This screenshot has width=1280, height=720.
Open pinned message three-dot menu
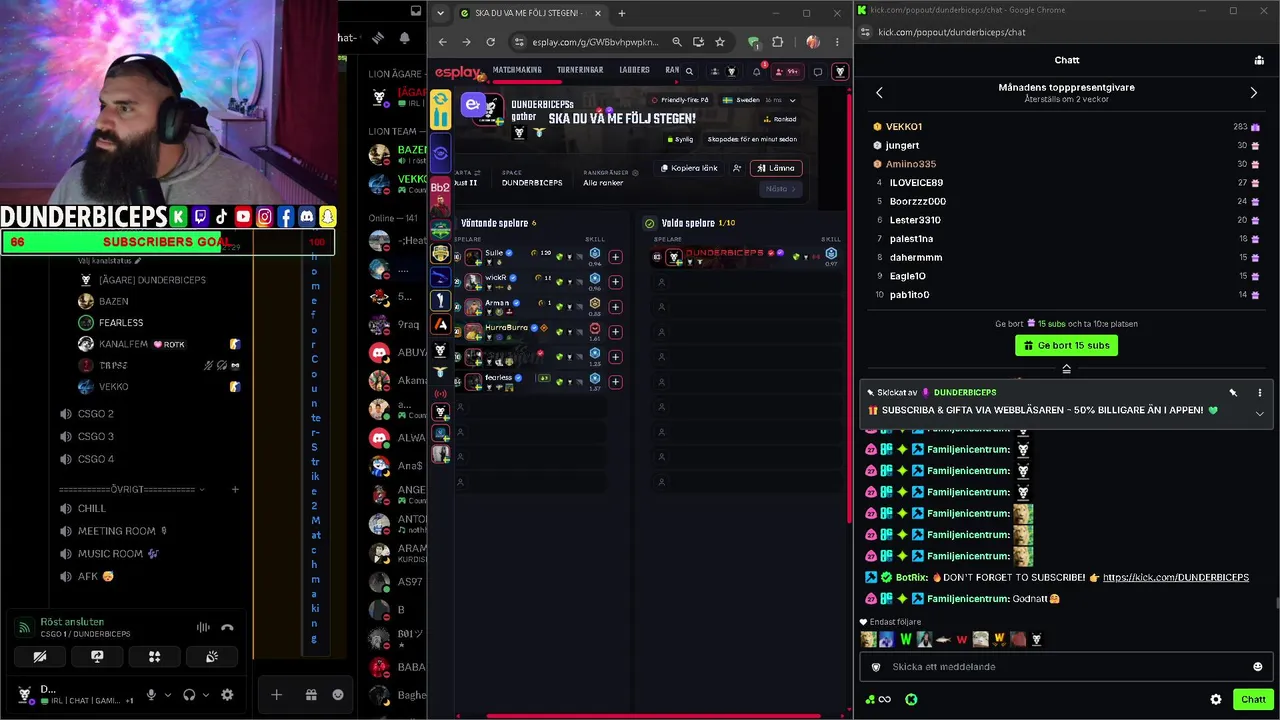[x=1259, y=393]
